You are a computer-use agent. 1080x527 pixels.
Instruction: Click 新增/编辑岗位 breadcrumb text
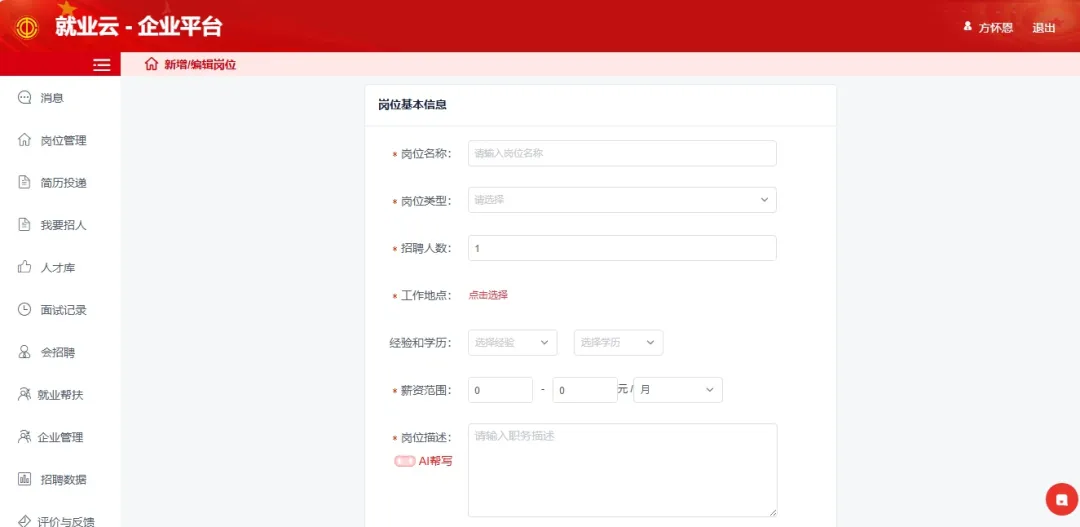(x=200, y=65)
